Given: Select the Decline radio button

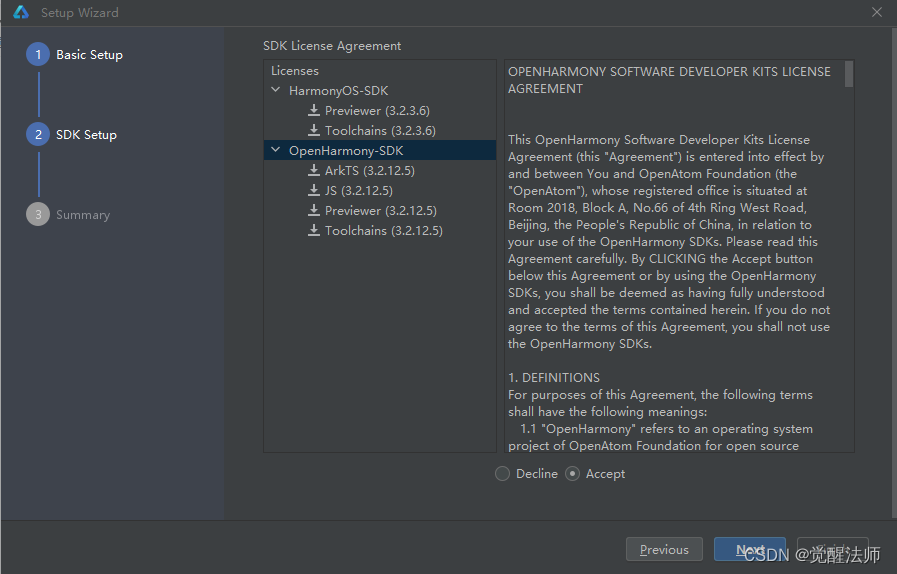Looking at the screenshot, I should [x=502, y=474].
